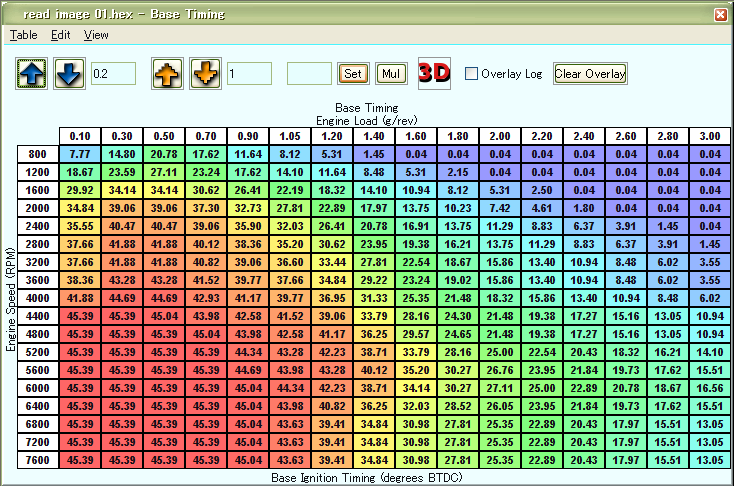Open the View menu

[x=96, y=35]
